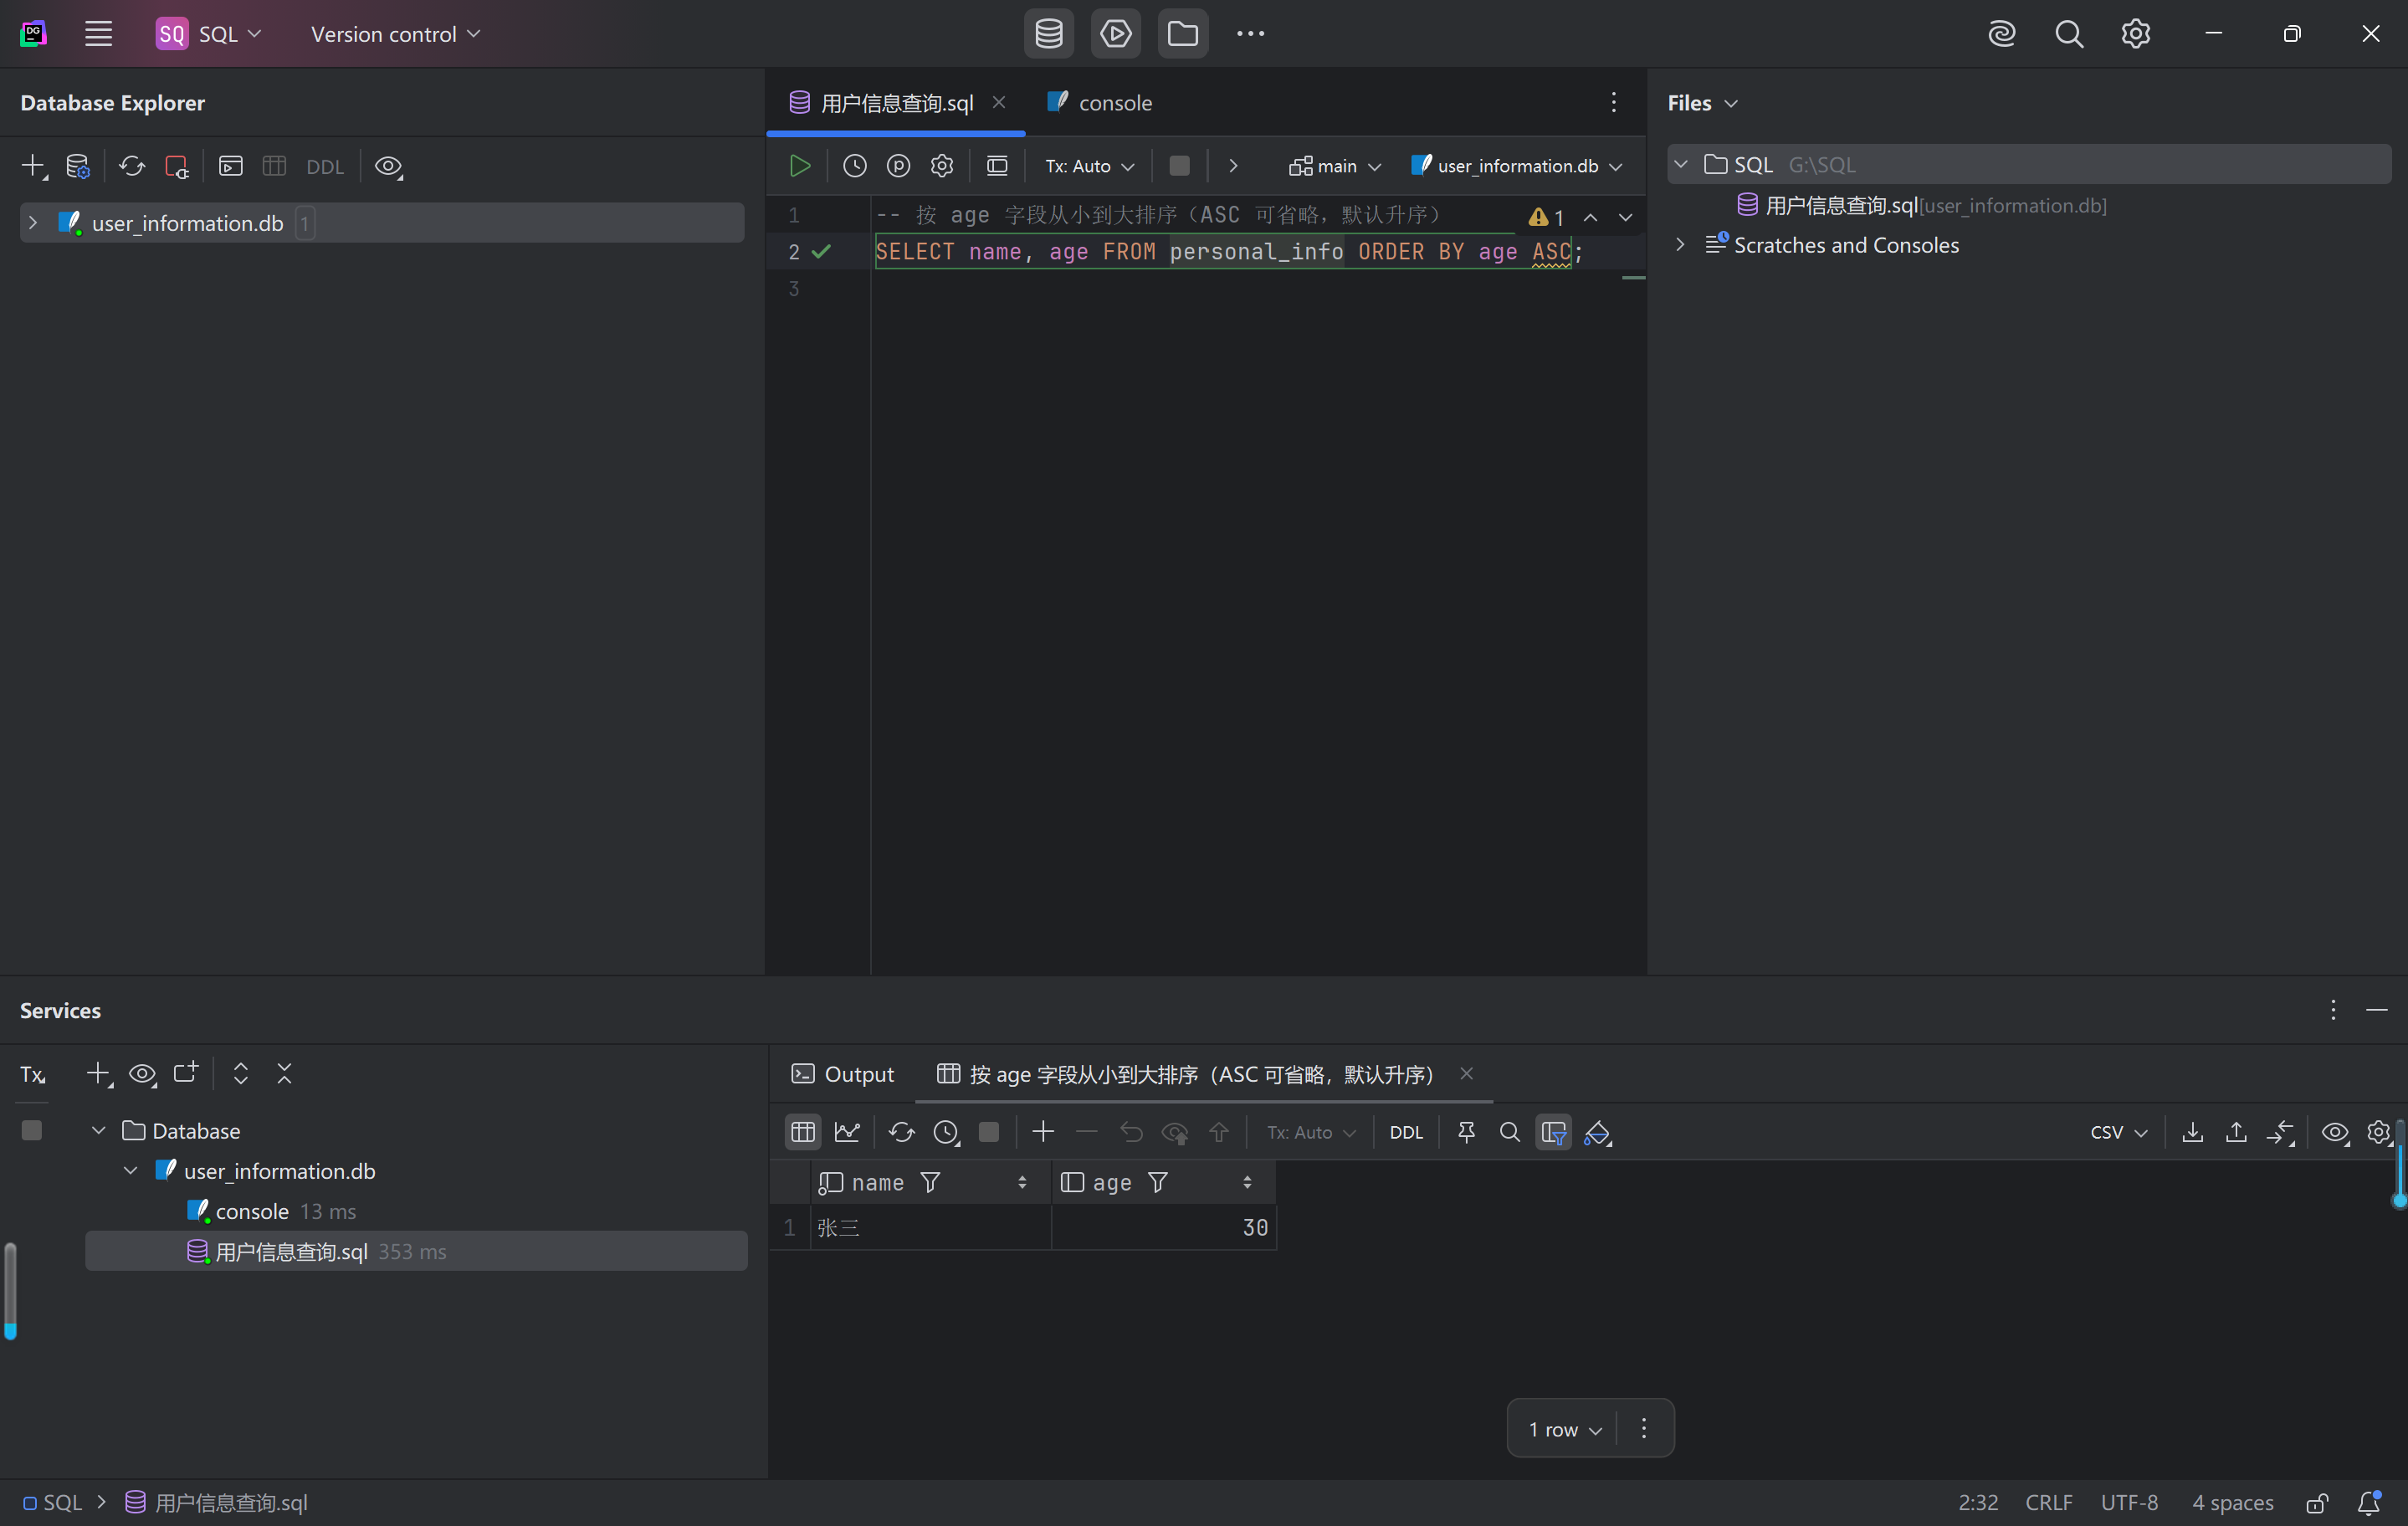
Task: Click the export data download icon
Action: tap(2192, 1132)
